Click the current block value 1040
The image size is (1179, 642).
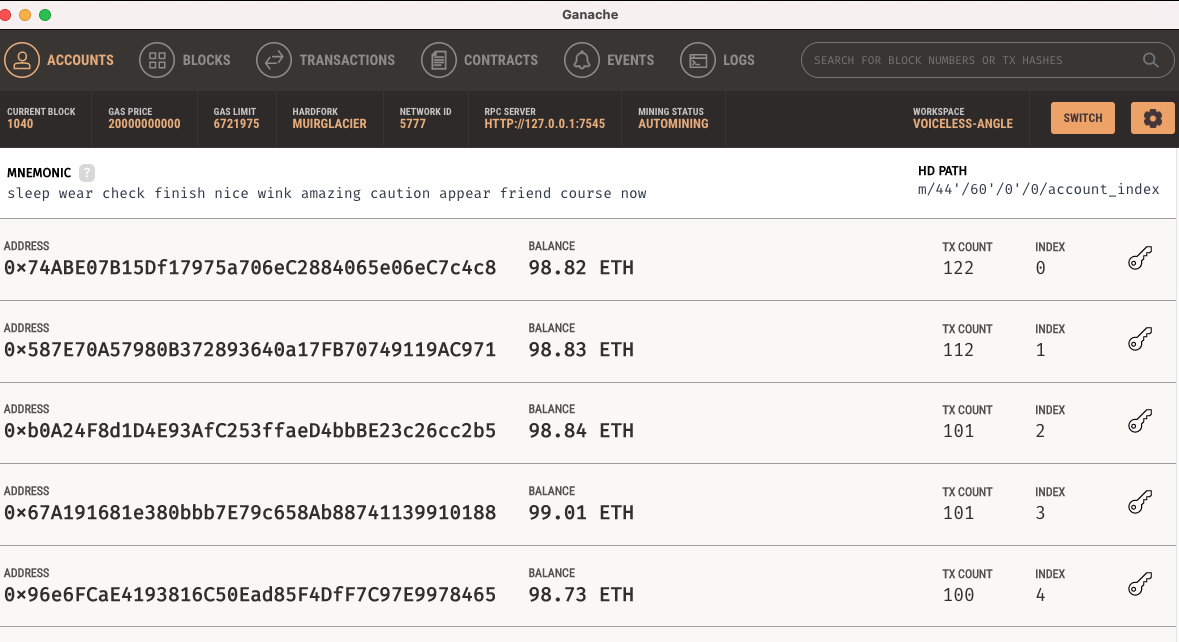point(20,124)
